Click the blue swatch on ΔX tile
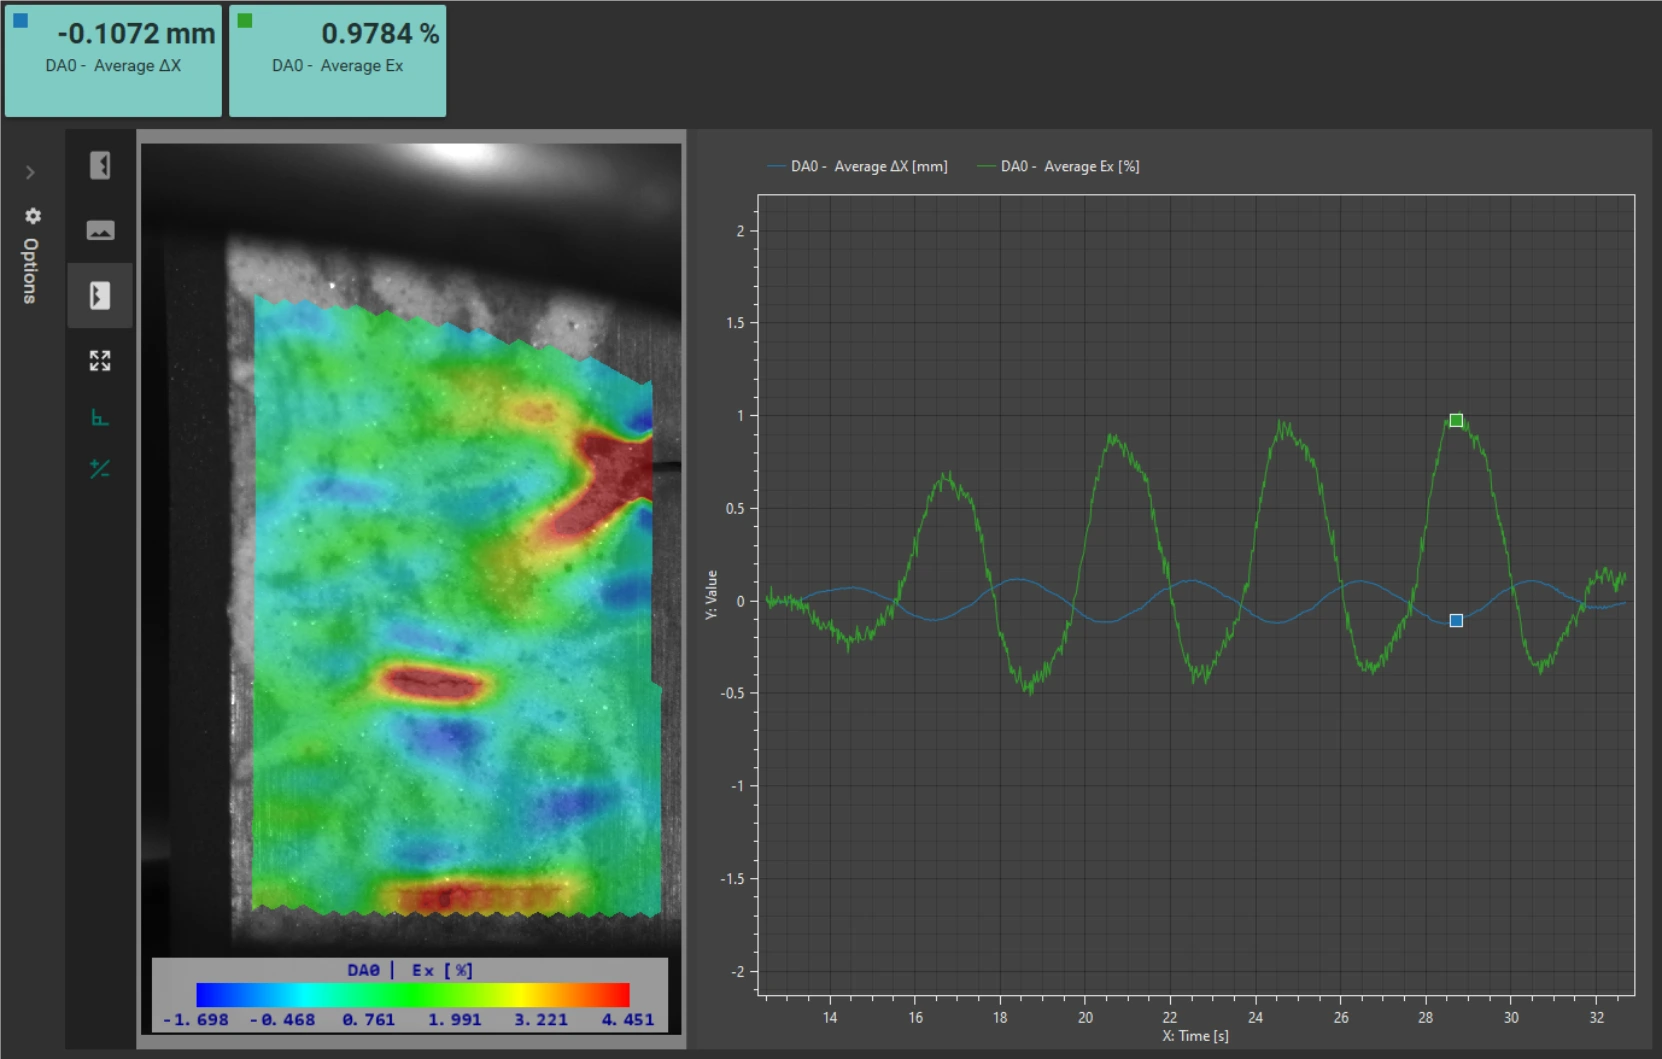 (20, 20)
